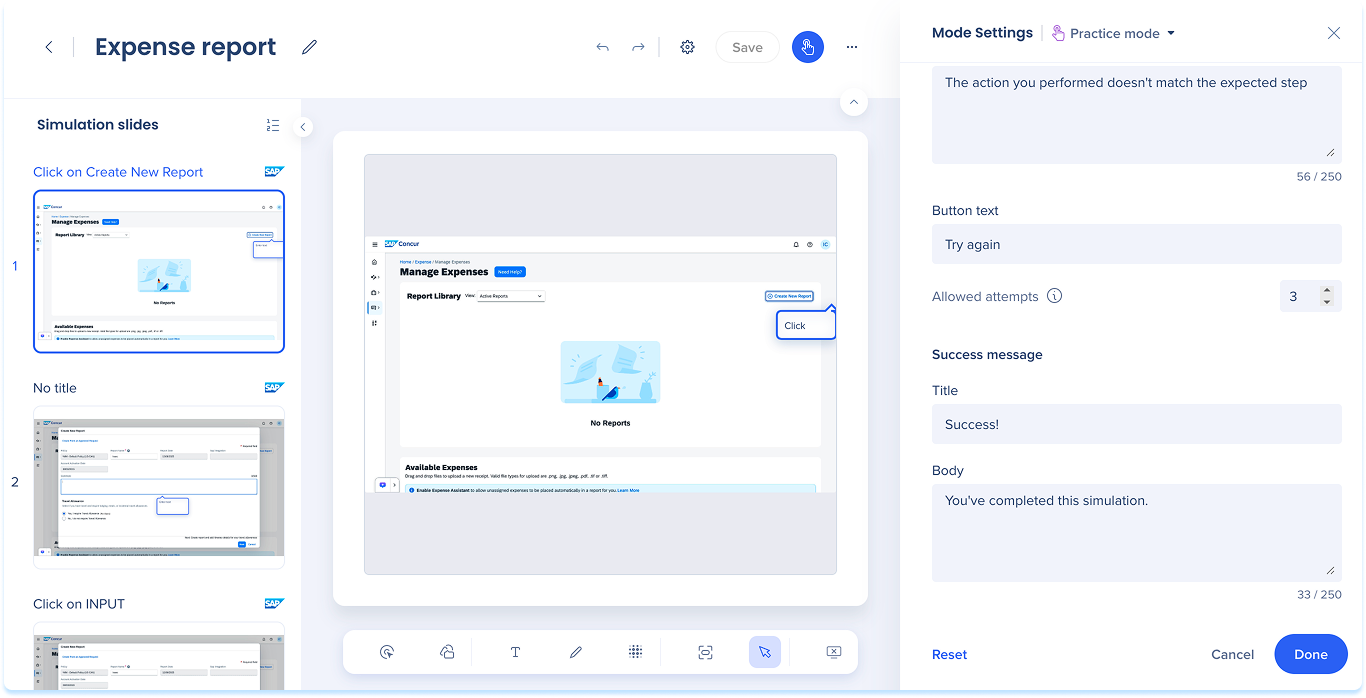Click the Cancel button
Viewport: 1366px width, 698px height.
(x=1232, y=654)
